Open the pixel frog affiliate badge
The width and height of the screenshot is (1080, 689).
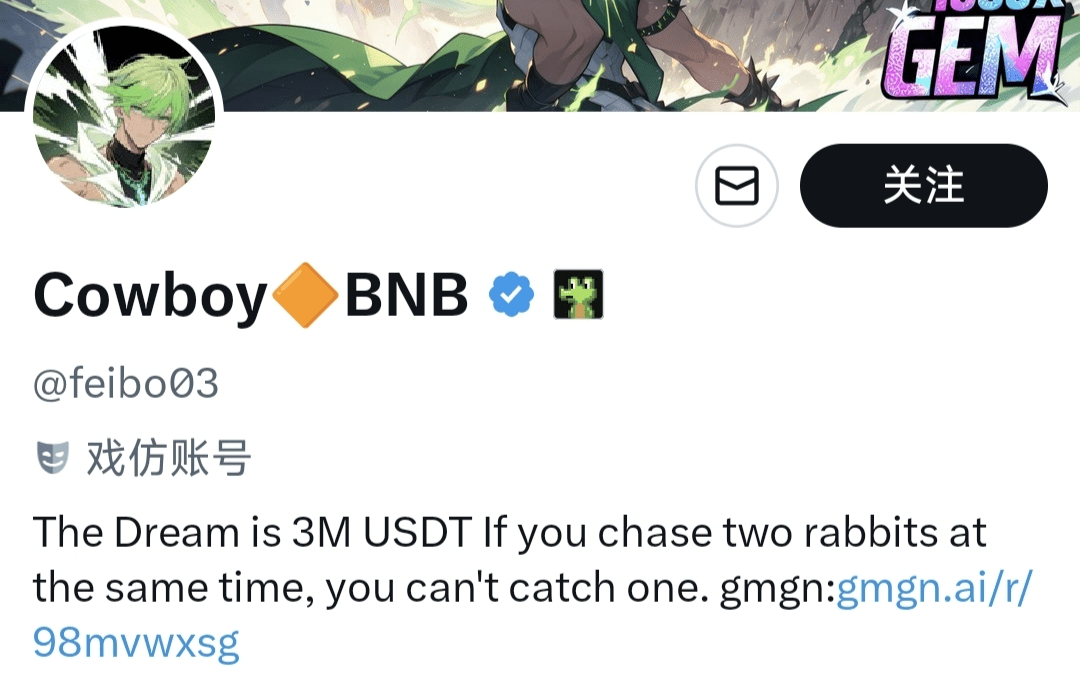579,294
